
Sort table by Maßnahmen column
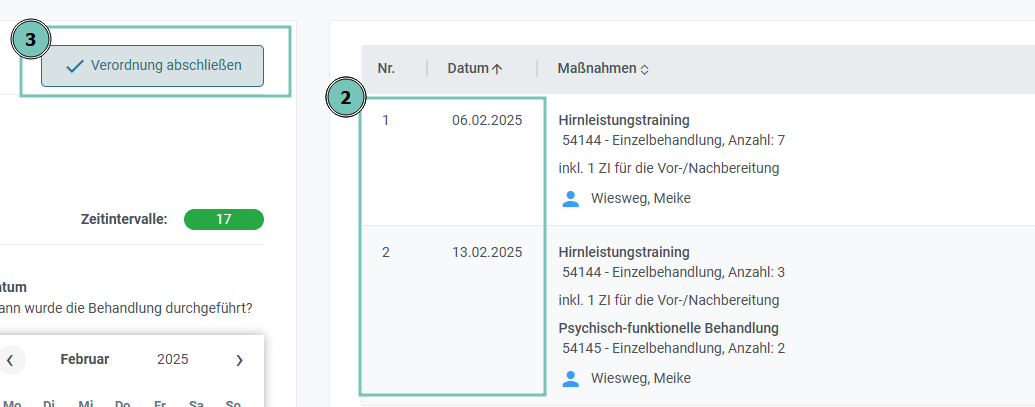(x=603, y=69)
